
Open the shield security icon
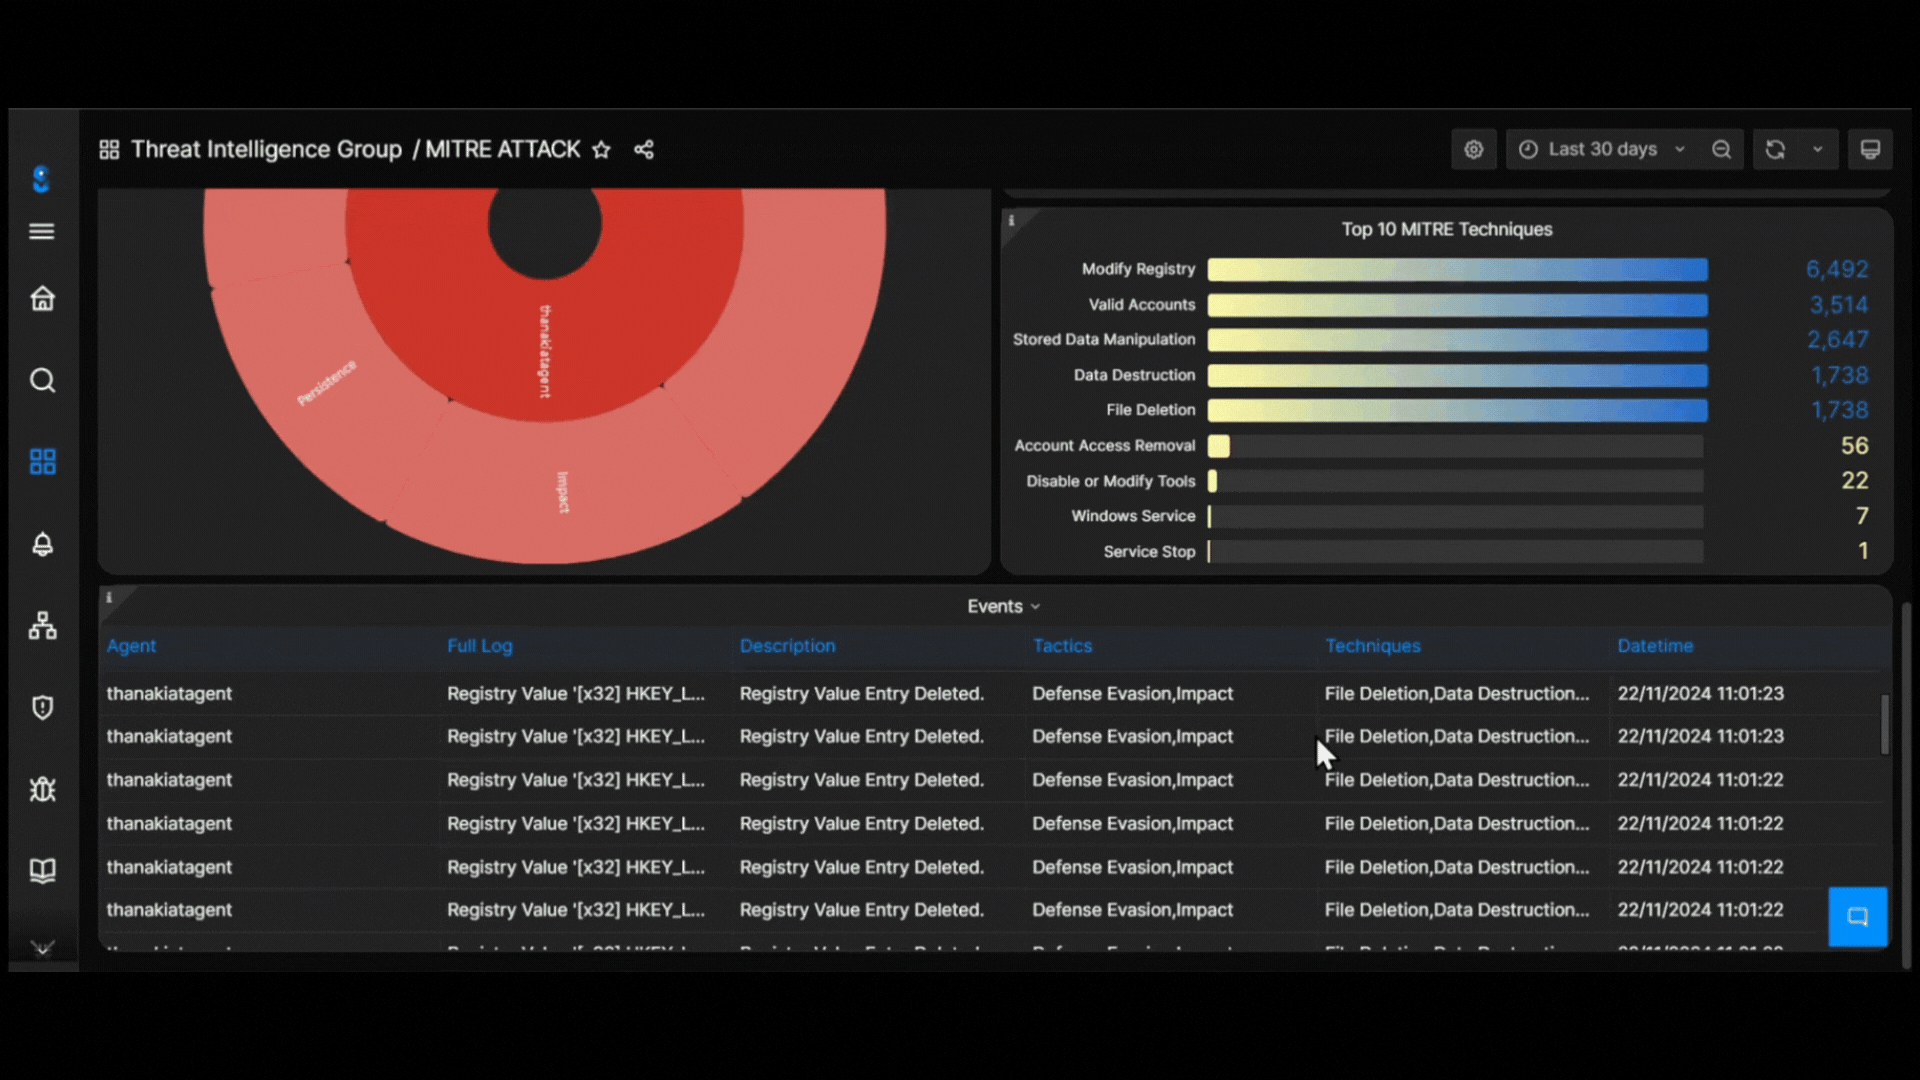click(42, 707)
